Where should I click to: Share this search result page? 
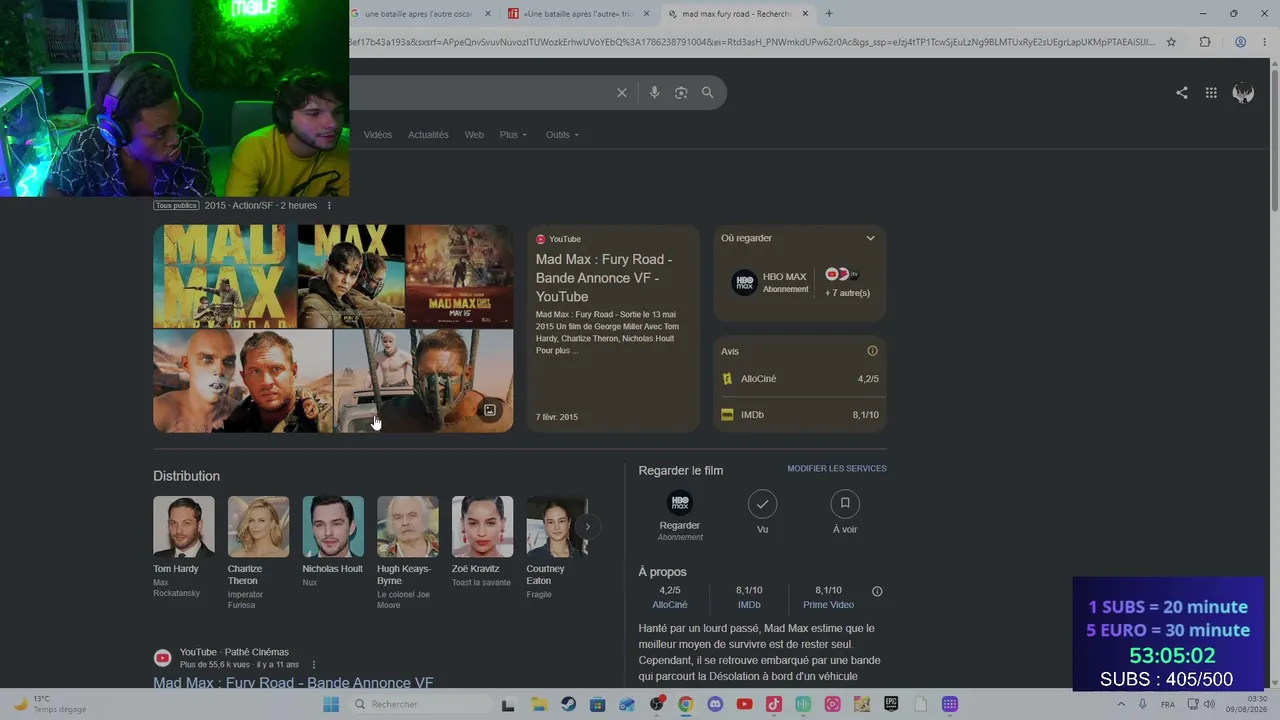(1182, 93)
